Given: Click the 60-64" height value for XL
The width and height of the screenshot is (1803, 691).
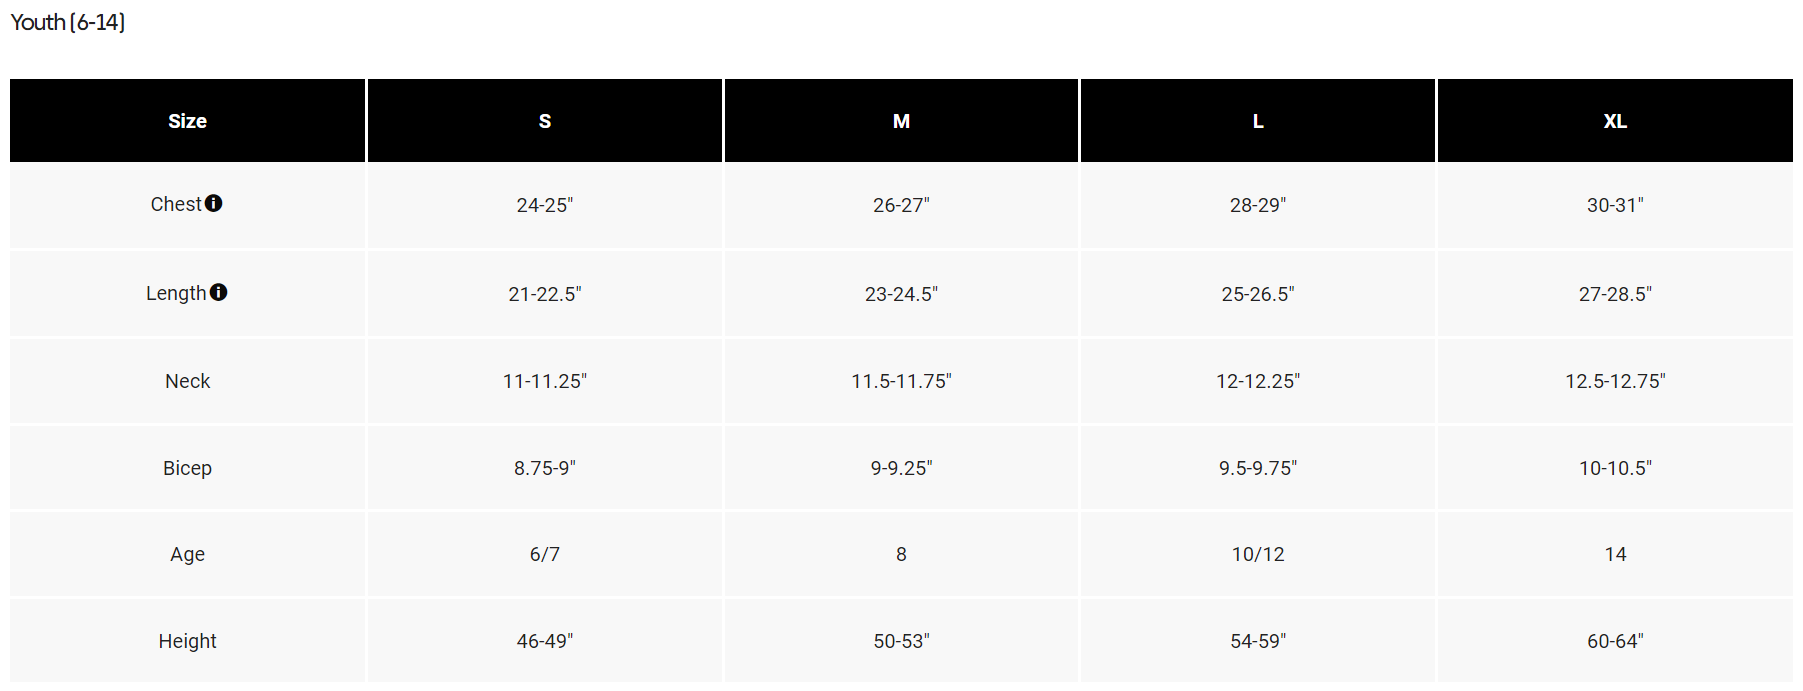Looking at the screenshot, I should [1615, 641].
